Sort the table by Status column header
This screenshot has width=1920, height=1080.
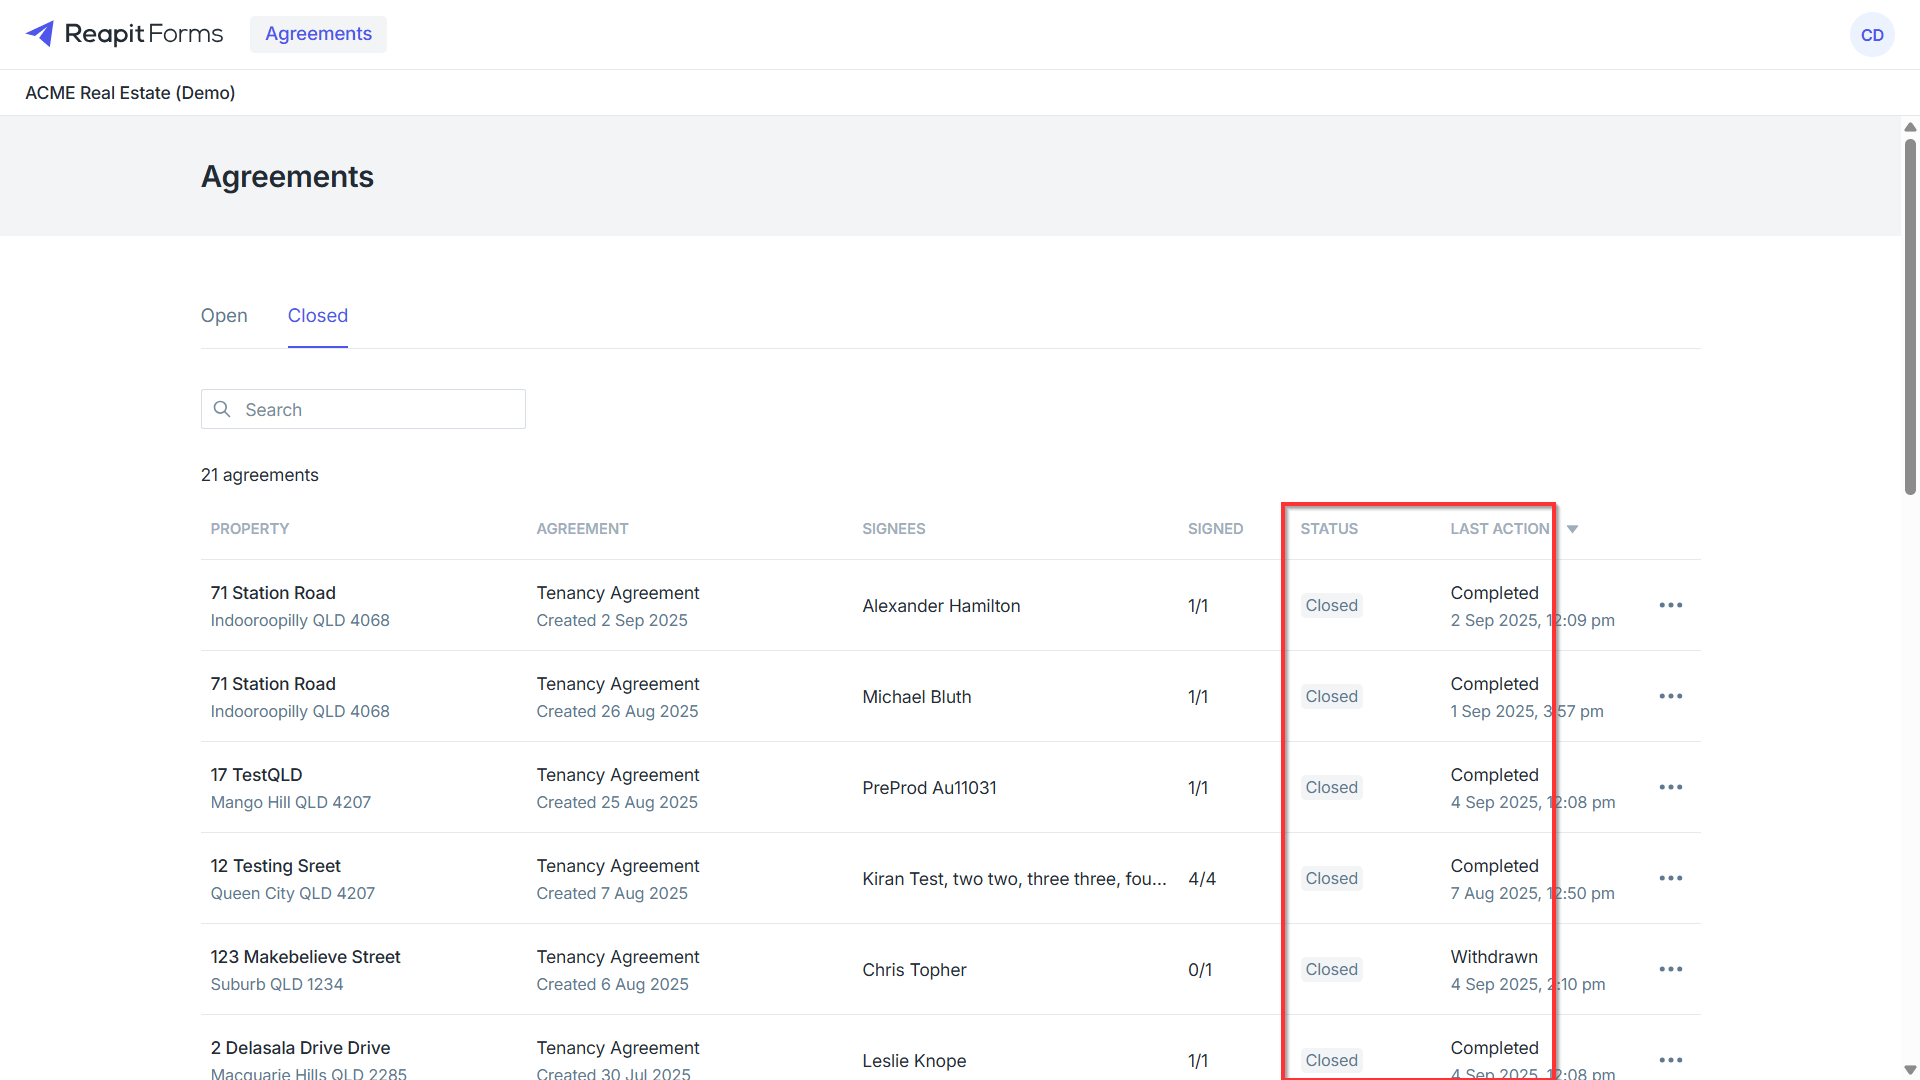1329,529
